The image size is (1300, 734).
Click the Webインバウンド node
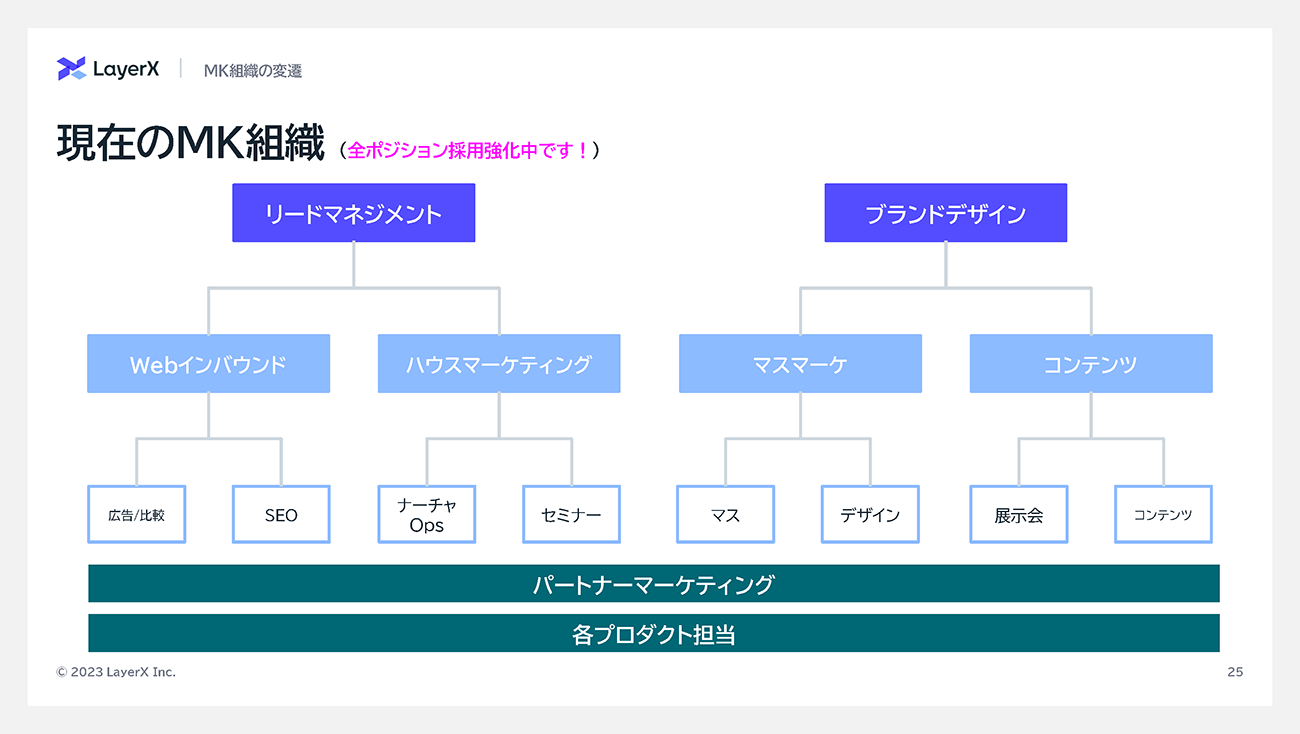208,364
